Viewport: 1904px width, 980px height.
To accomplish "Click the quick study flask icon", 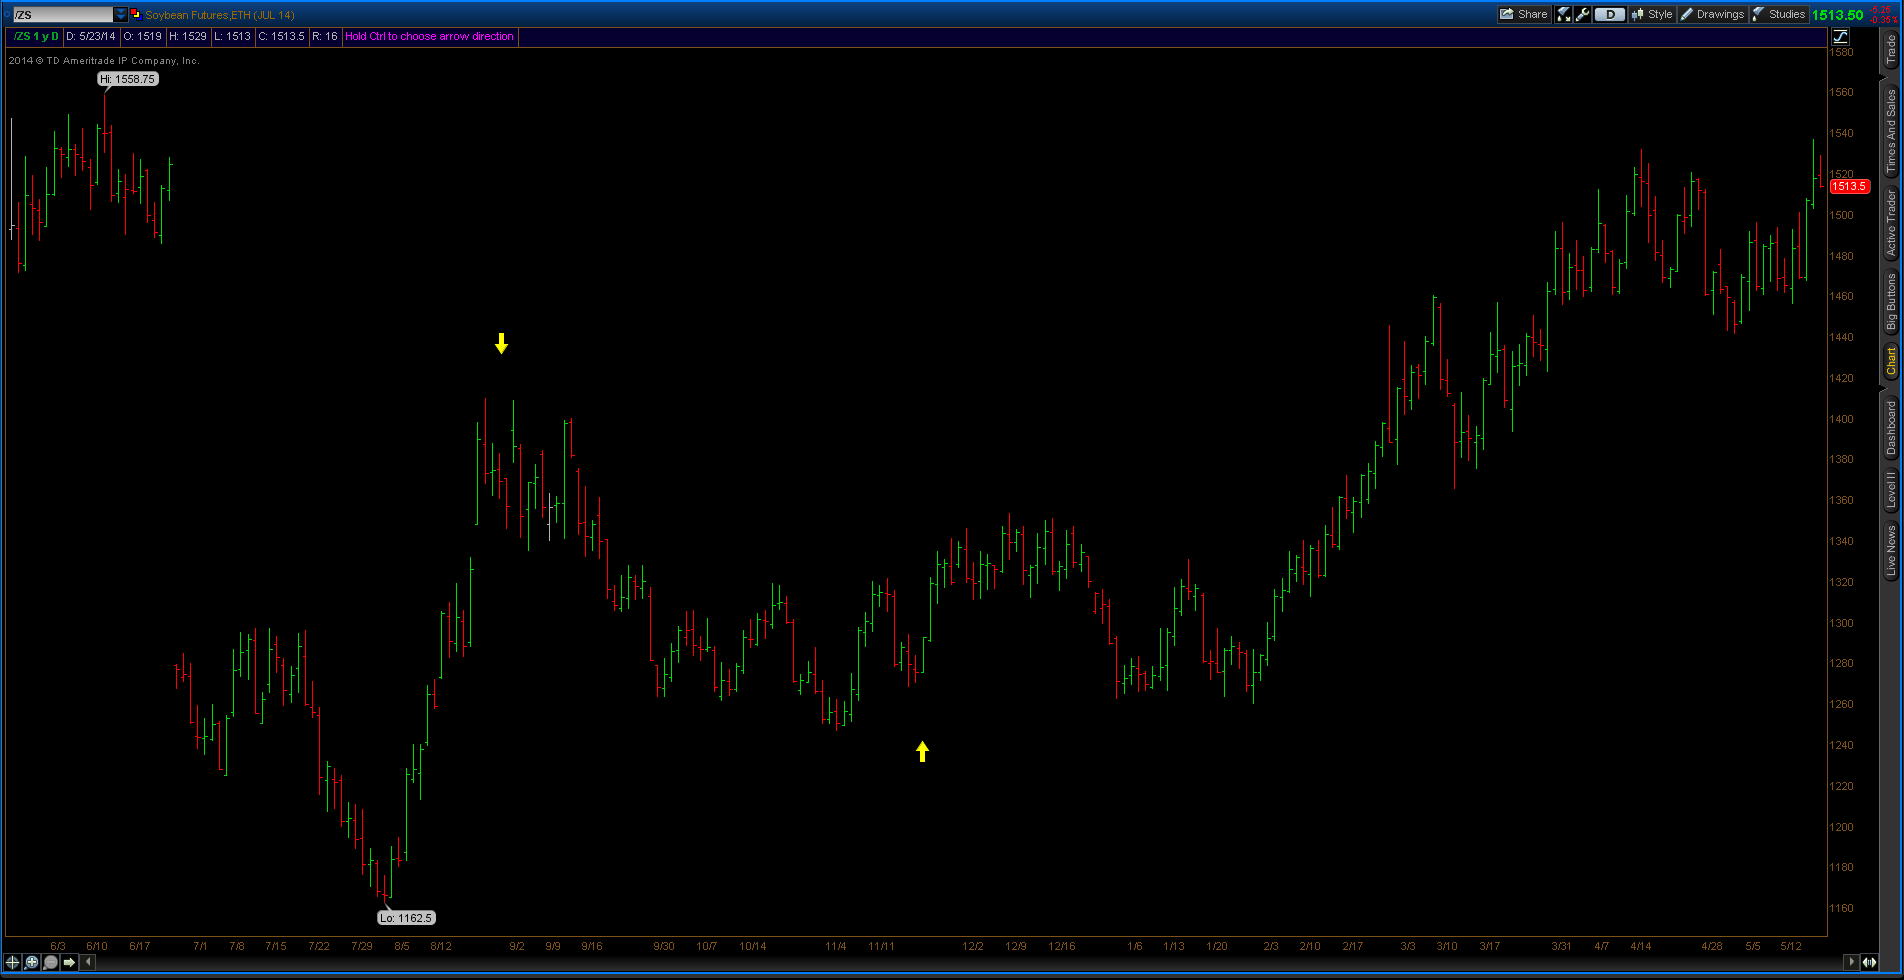I will click(1563, 14).
